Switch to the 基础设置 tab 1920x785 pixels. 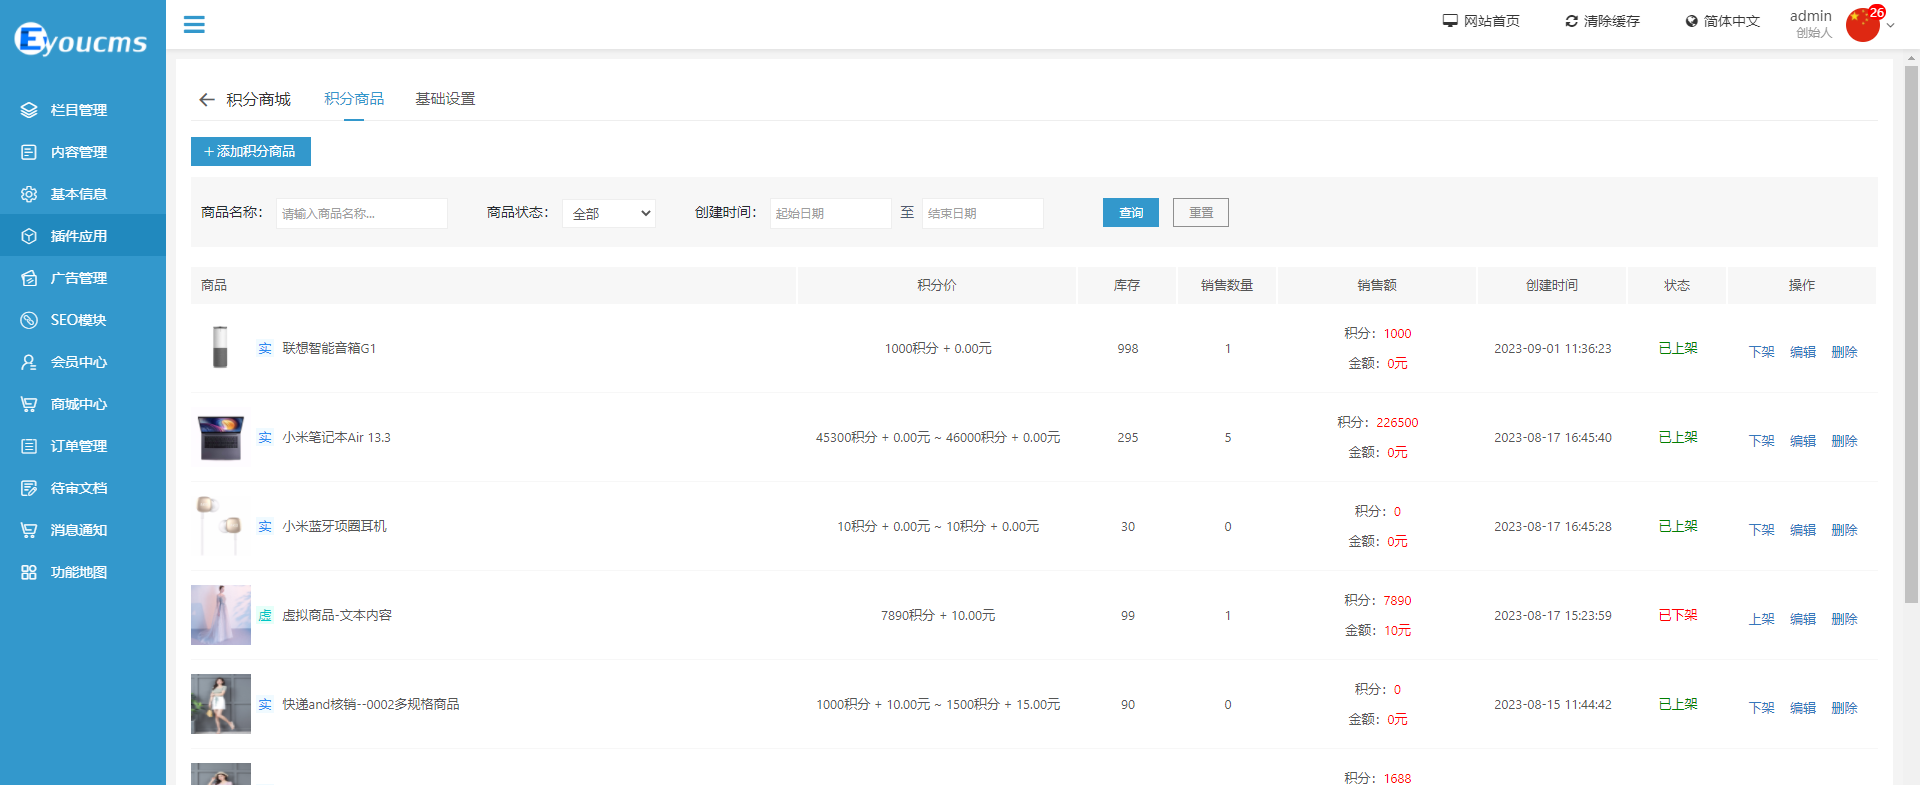(x=445, y=99)
